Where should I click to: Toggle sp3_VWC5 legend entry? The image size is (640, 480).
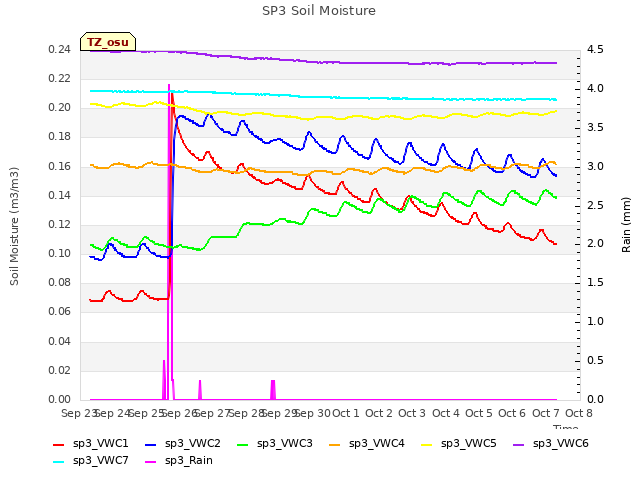459,444
